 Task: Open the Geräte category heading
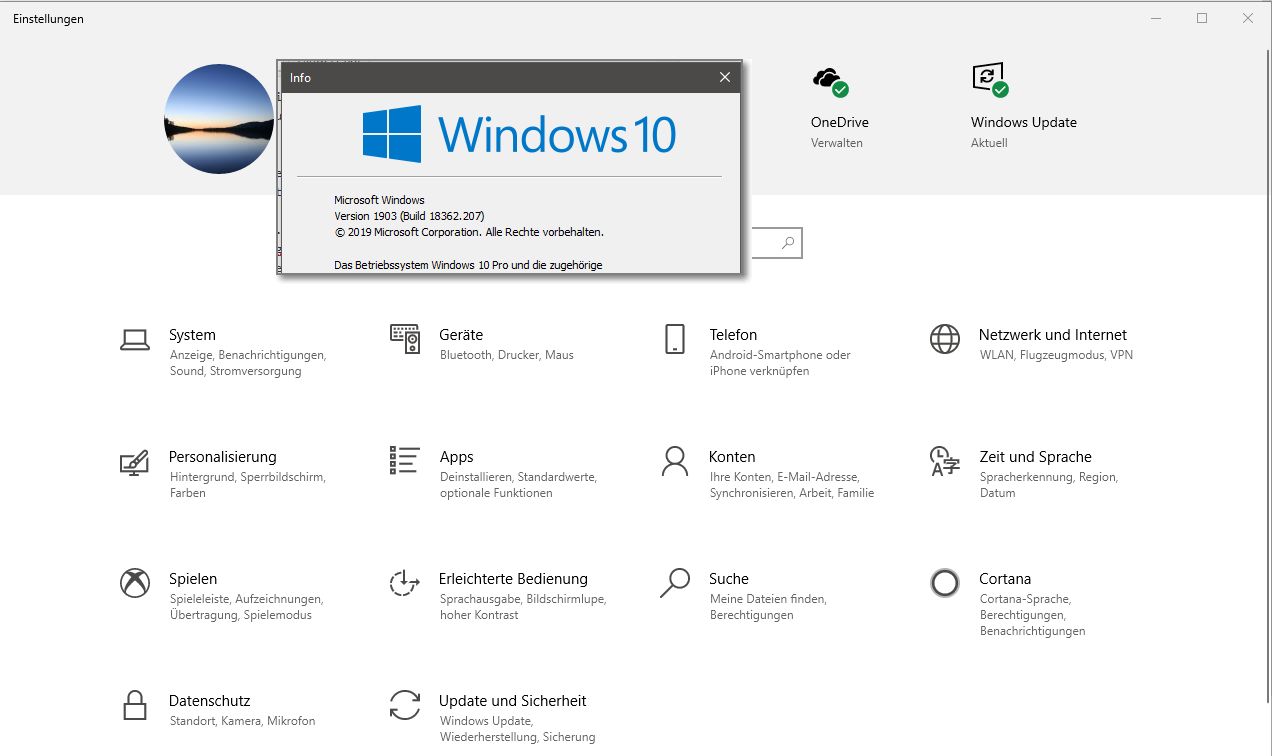point(461,335)
